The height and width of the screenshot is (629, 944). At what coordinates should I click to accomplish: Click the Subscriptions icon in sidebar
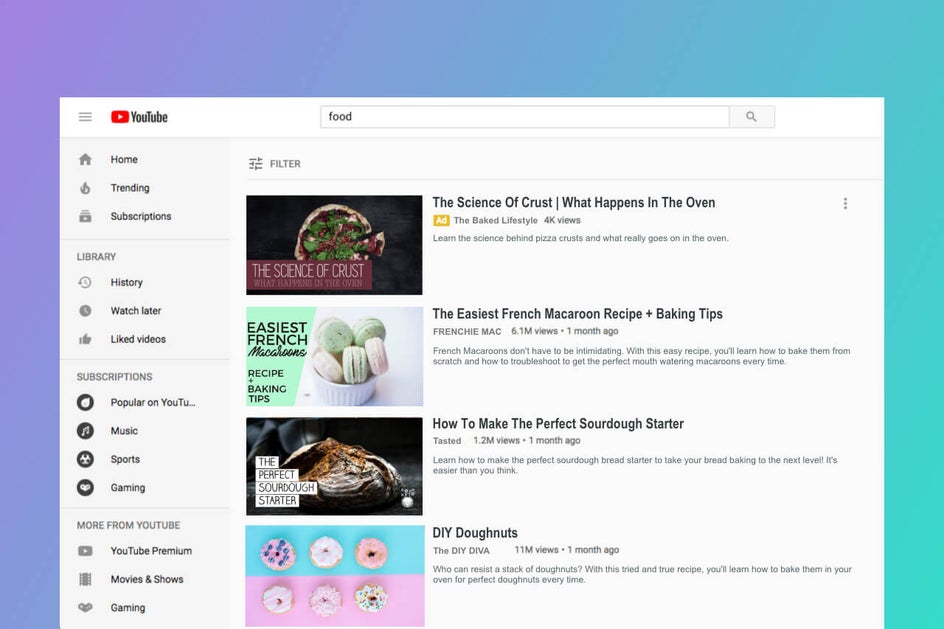coord(85,216)
